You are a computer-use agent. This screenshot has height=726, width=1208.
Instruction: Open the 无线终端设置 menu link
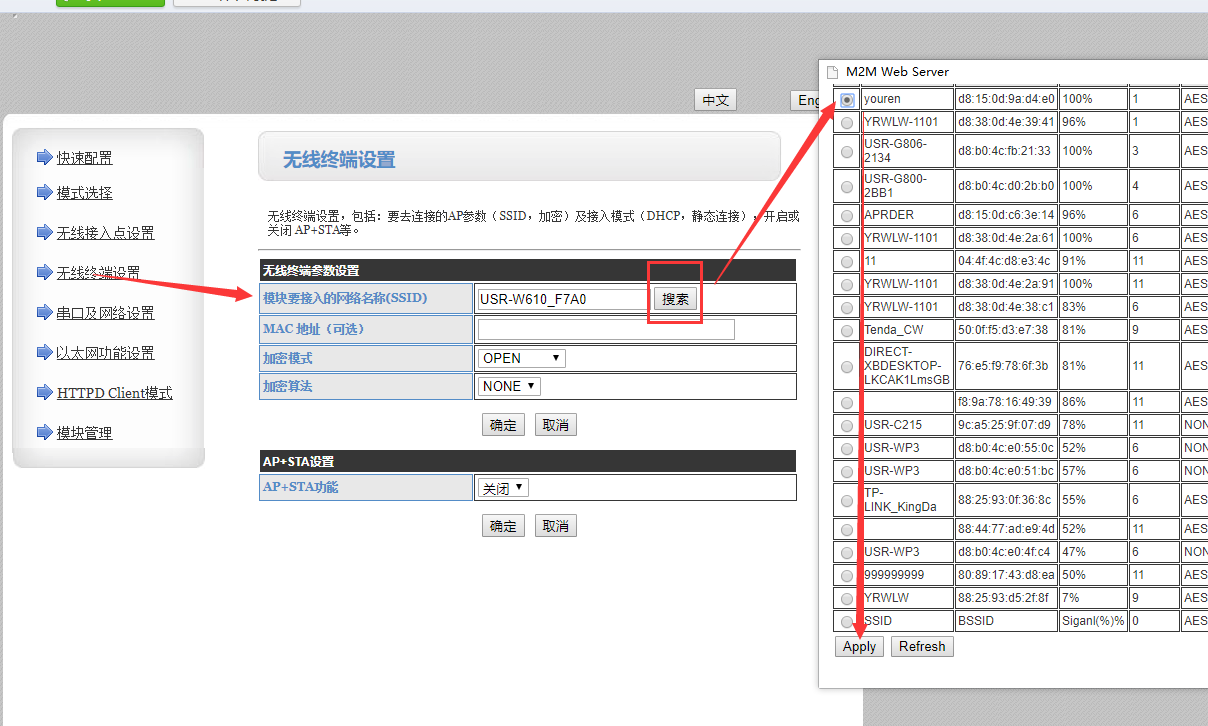(x=98, y=273)
